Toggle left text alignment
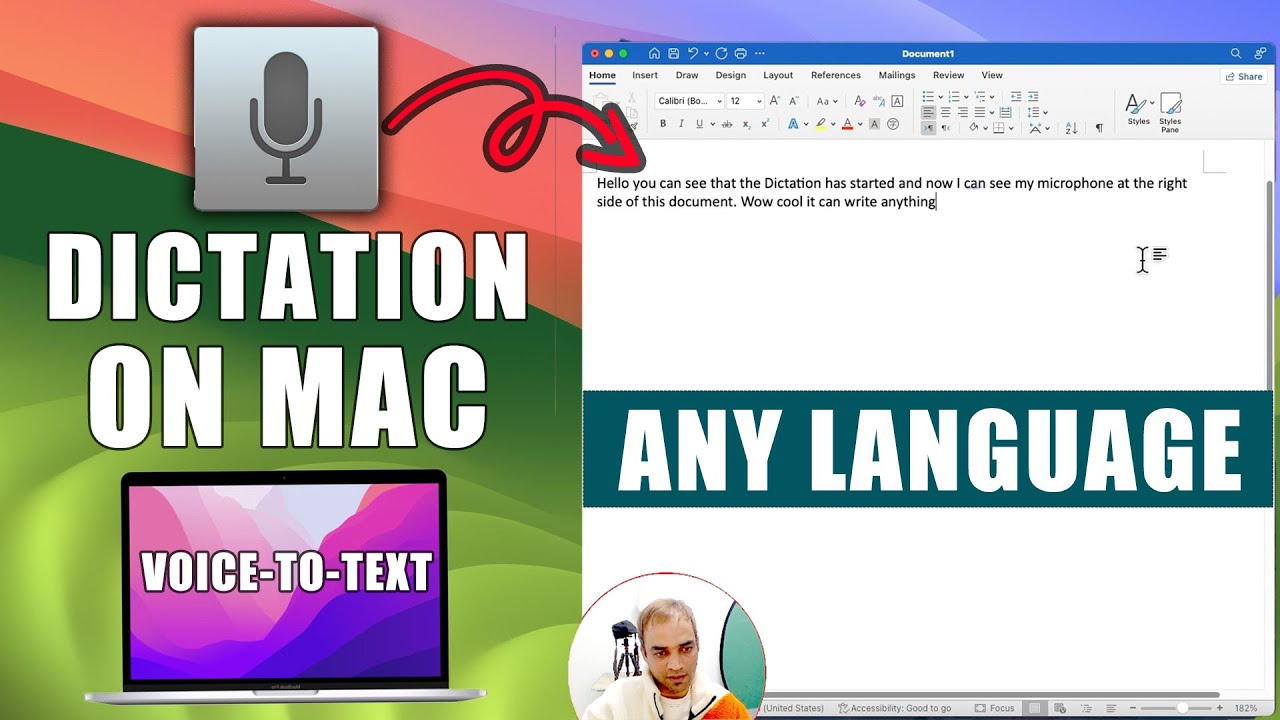 coord(928,112)
